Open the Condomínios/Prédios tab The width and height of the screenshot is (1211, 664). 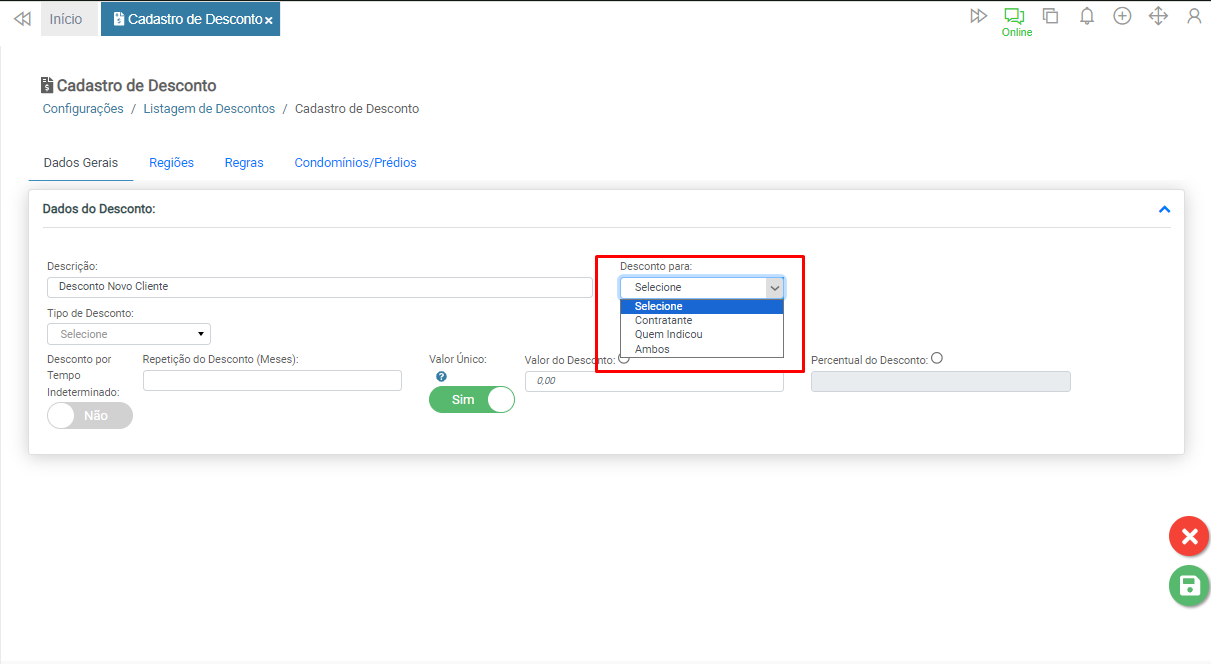(355, 163)
